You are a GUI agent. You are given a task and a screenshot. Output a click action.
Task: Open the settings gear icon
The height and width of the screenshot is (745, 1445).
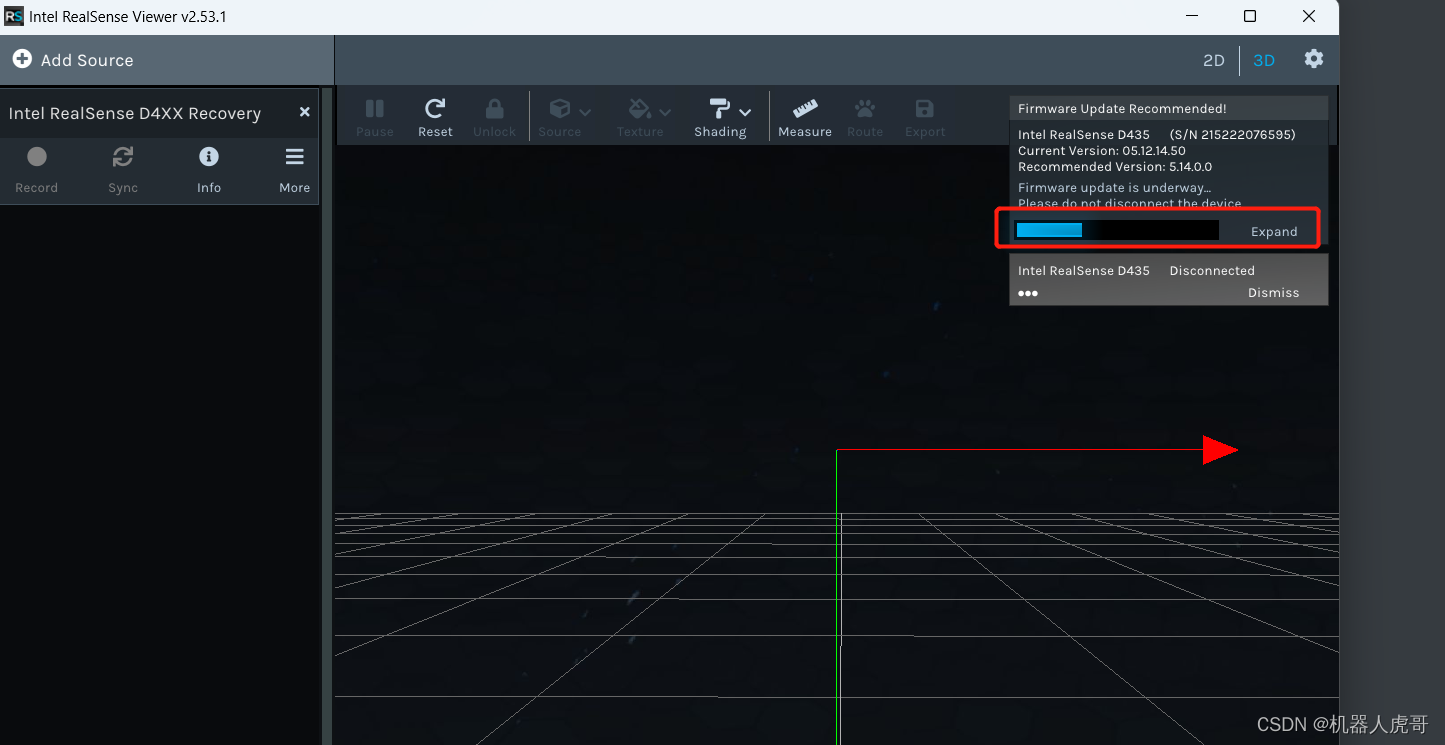pos(1314,59)
